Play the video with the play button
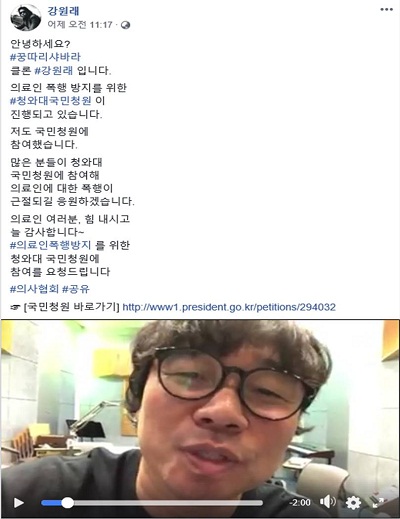The width and height of the screenshot is (400, 519). [x=19, y=502]
